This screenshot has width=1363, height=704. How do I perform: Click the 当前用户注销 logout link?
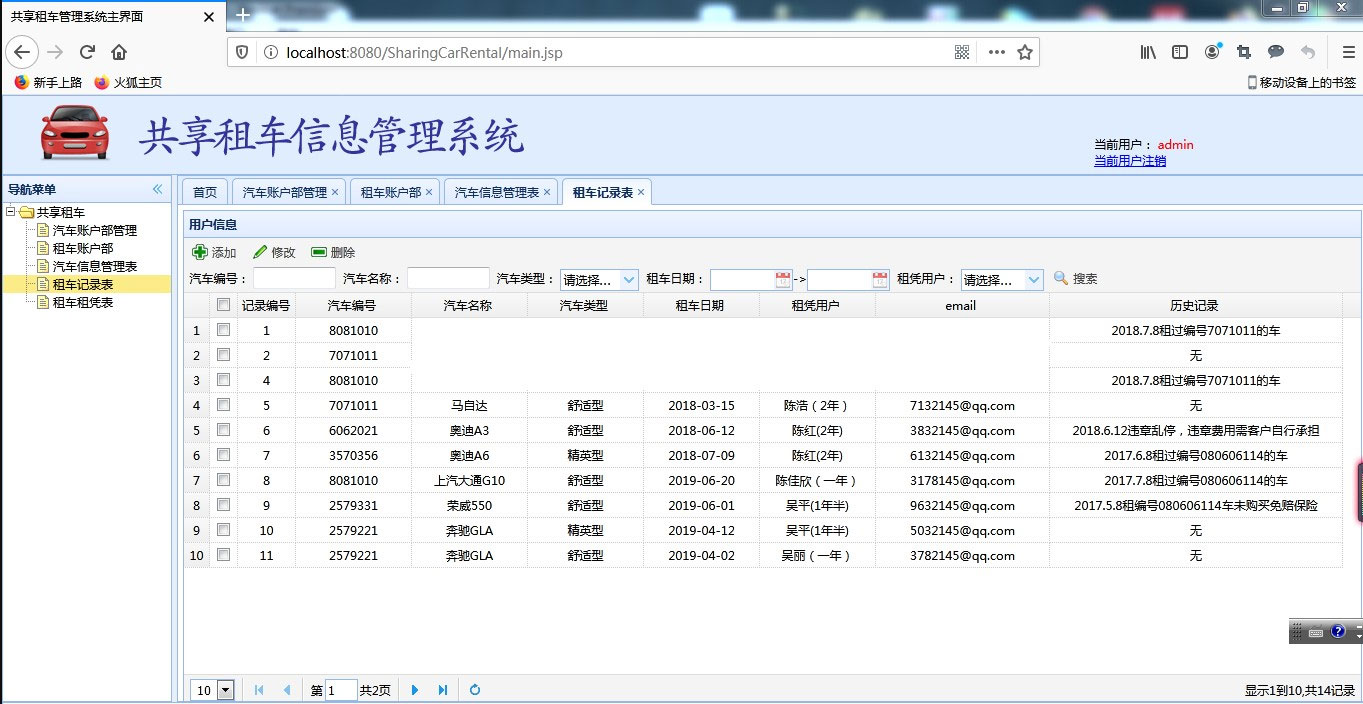pos(1129,159)
